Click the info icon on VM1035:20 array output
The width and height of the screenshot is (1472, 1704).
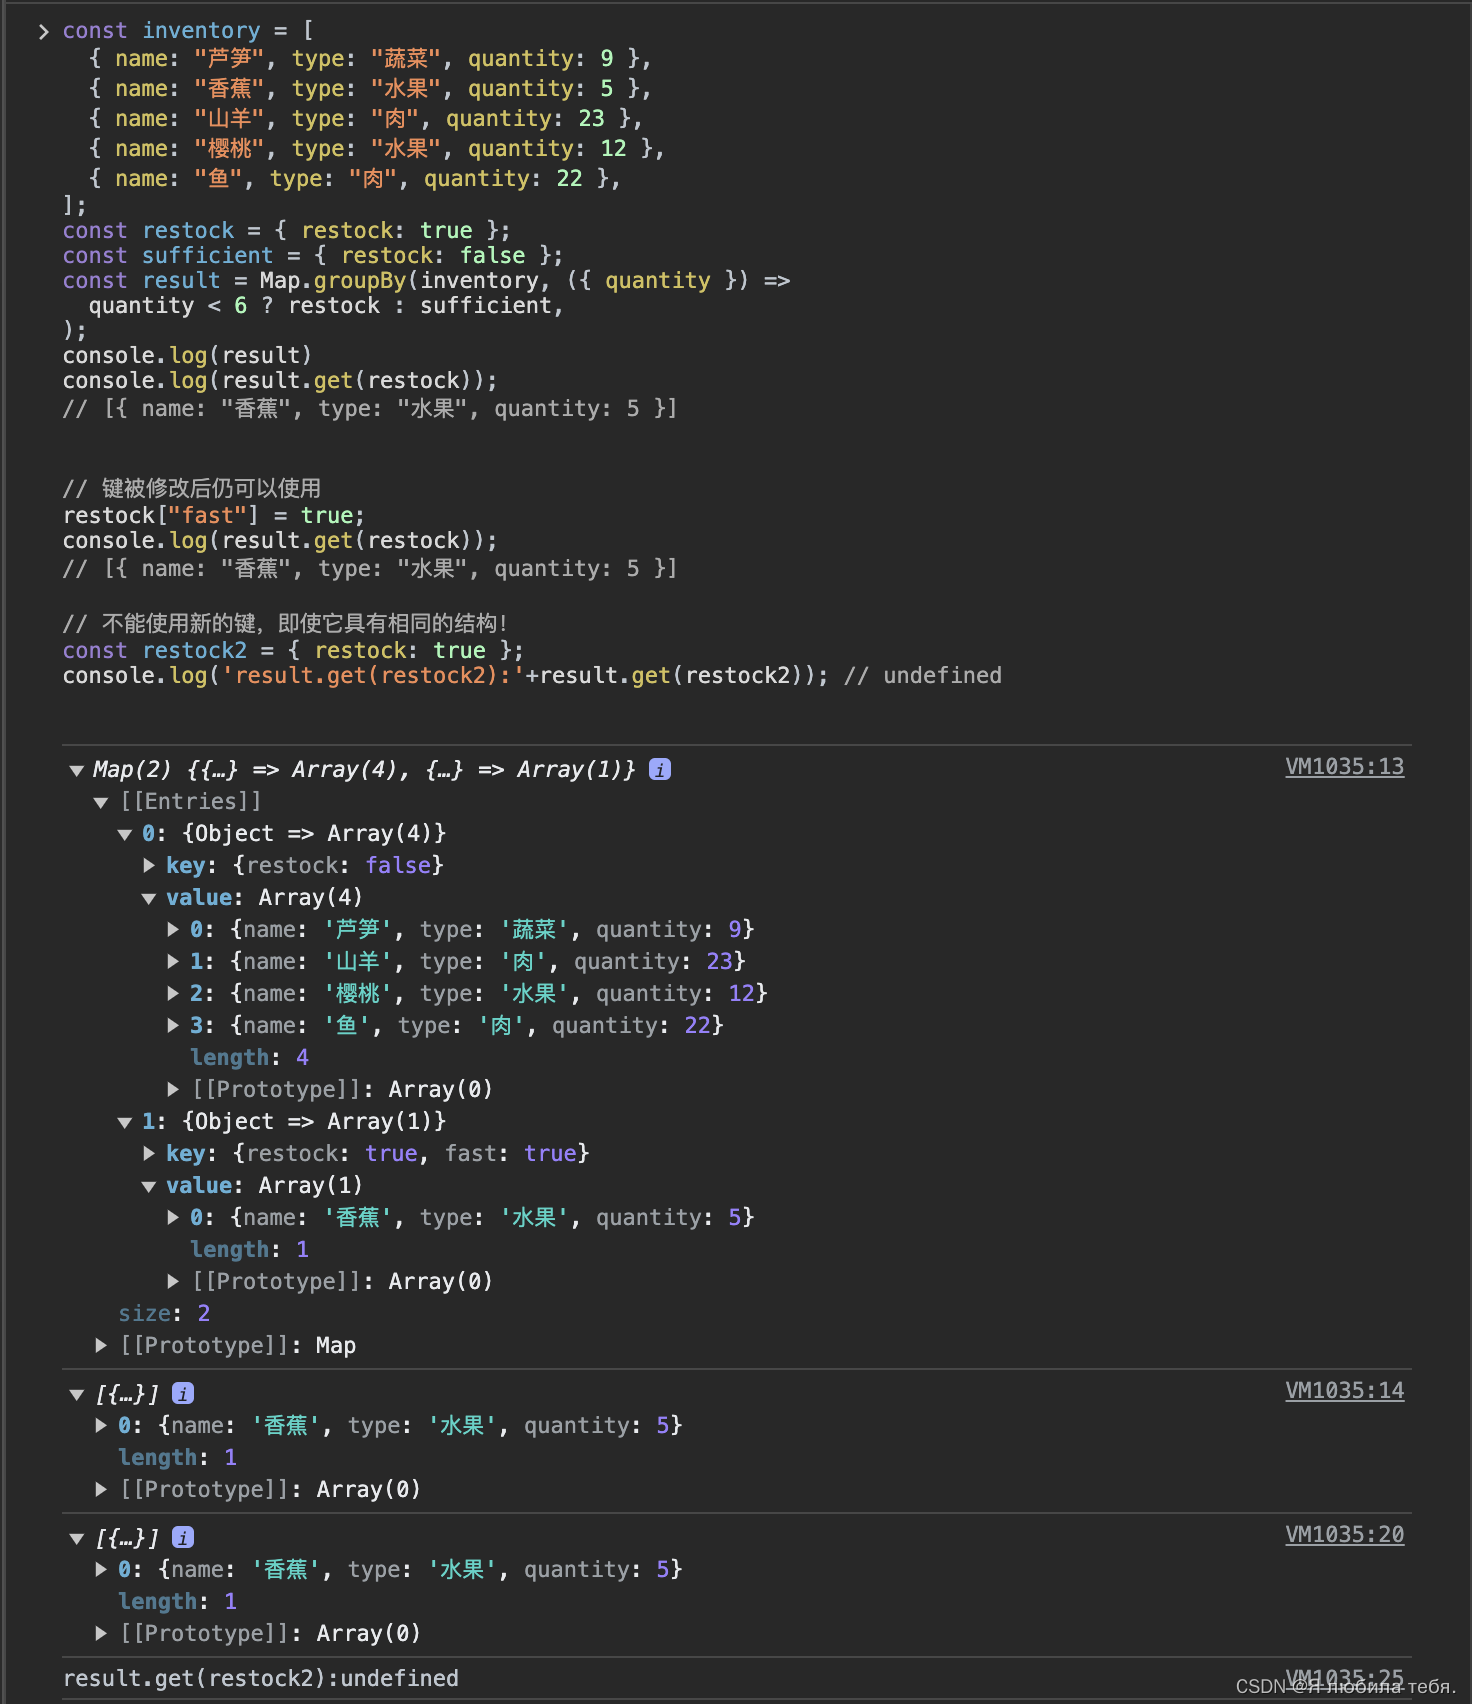point(183,1537)
